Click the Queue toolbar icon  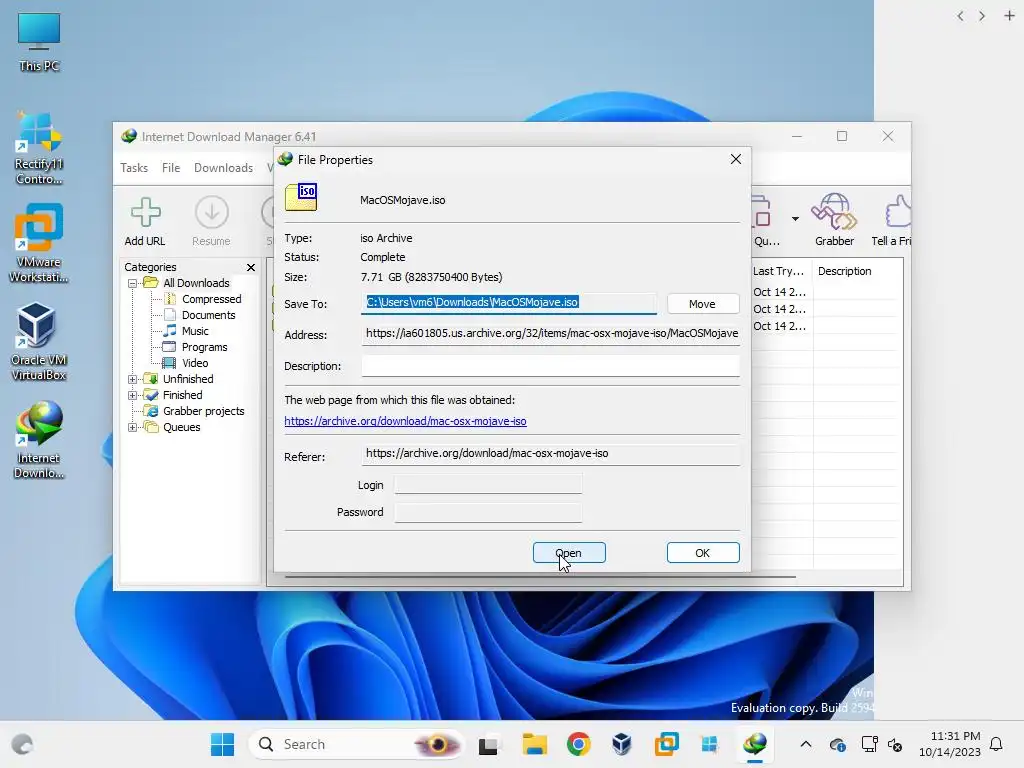point(761,213)
